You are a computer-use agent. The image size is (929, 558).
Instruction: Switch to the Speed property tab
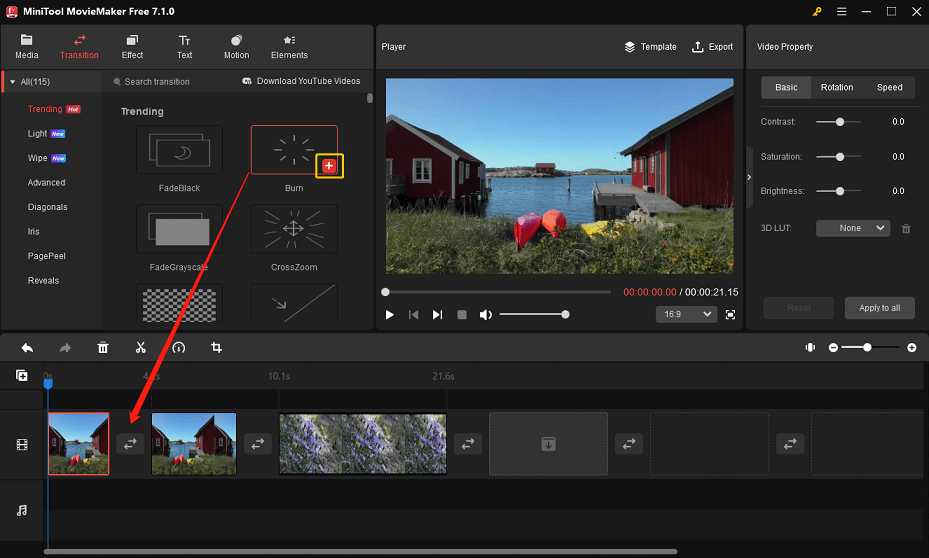889,87
